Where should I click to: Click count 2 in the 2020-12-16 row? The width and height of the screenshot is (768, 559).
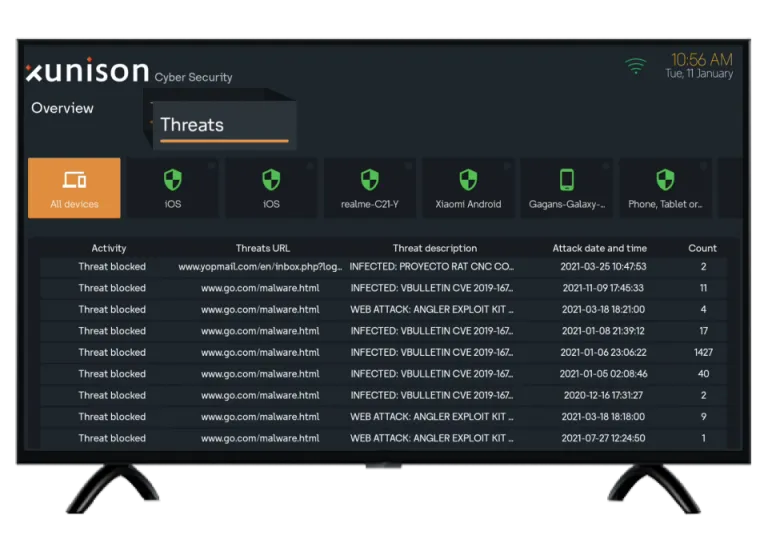(x=703, y=395)
